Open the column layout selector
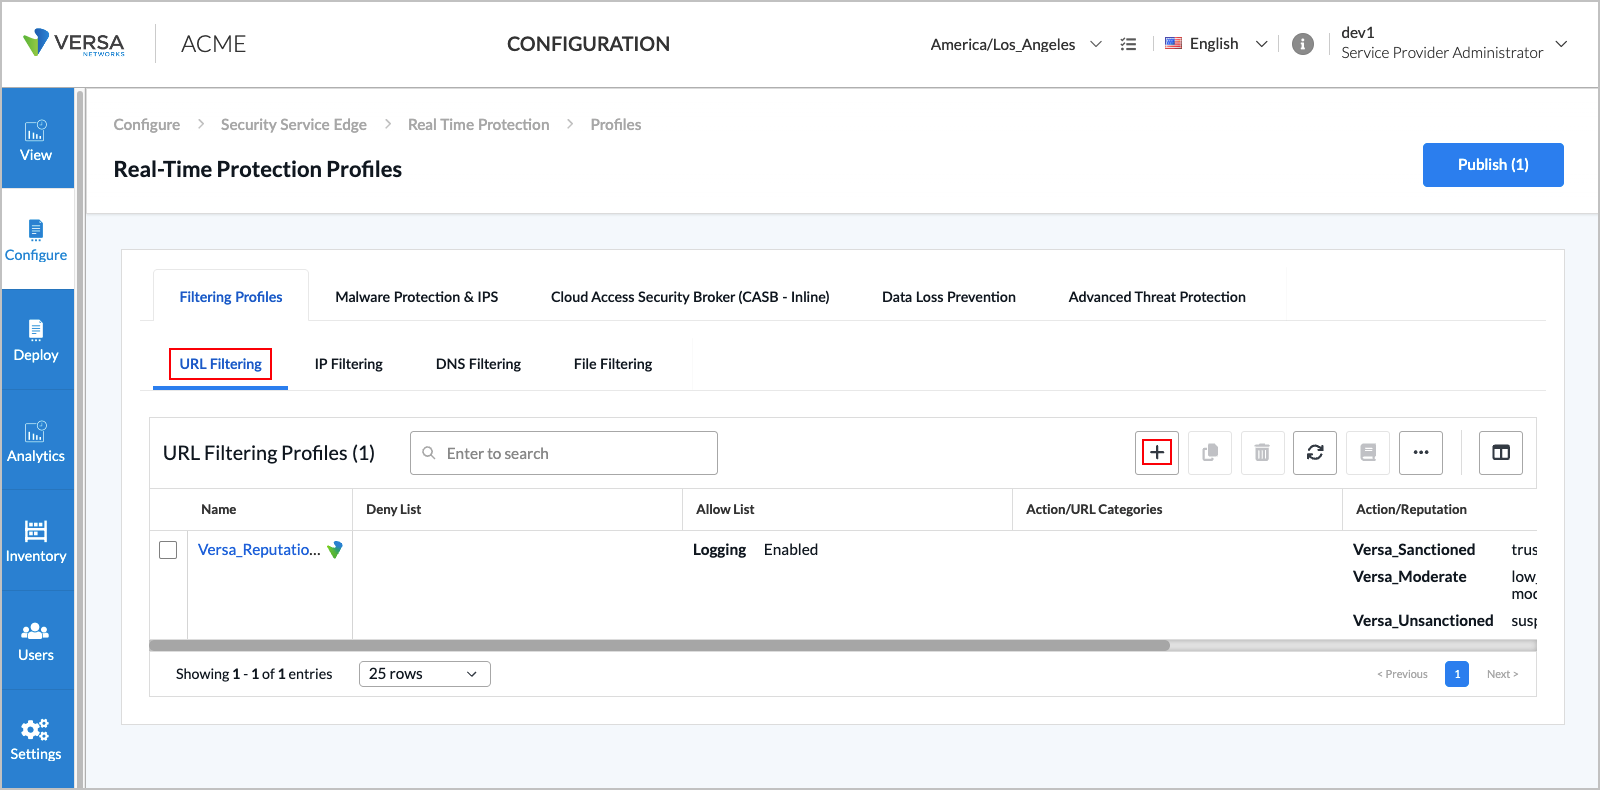This screenshot has height=790, width=1600. tap(1501, 453)
